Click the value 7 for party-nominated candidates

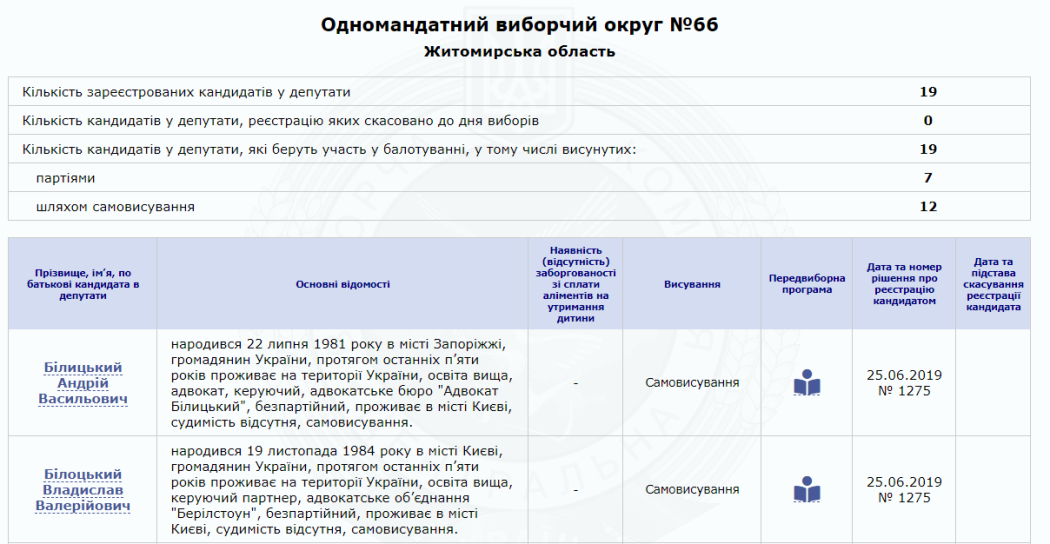pyautogui.click(x=928, y=178)
